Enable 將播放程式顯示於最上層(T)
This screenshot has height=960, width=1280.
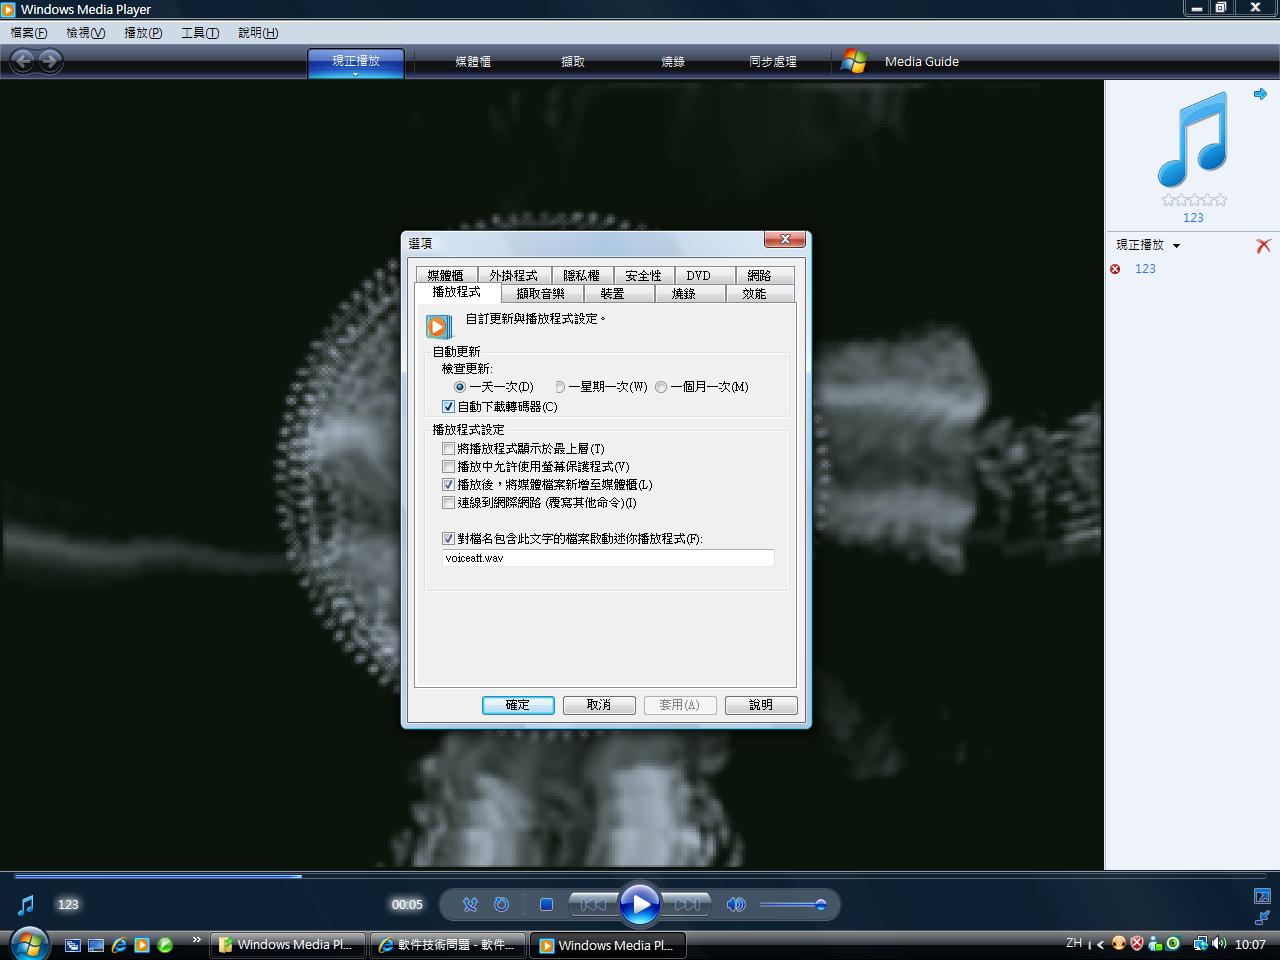(523, 449)
